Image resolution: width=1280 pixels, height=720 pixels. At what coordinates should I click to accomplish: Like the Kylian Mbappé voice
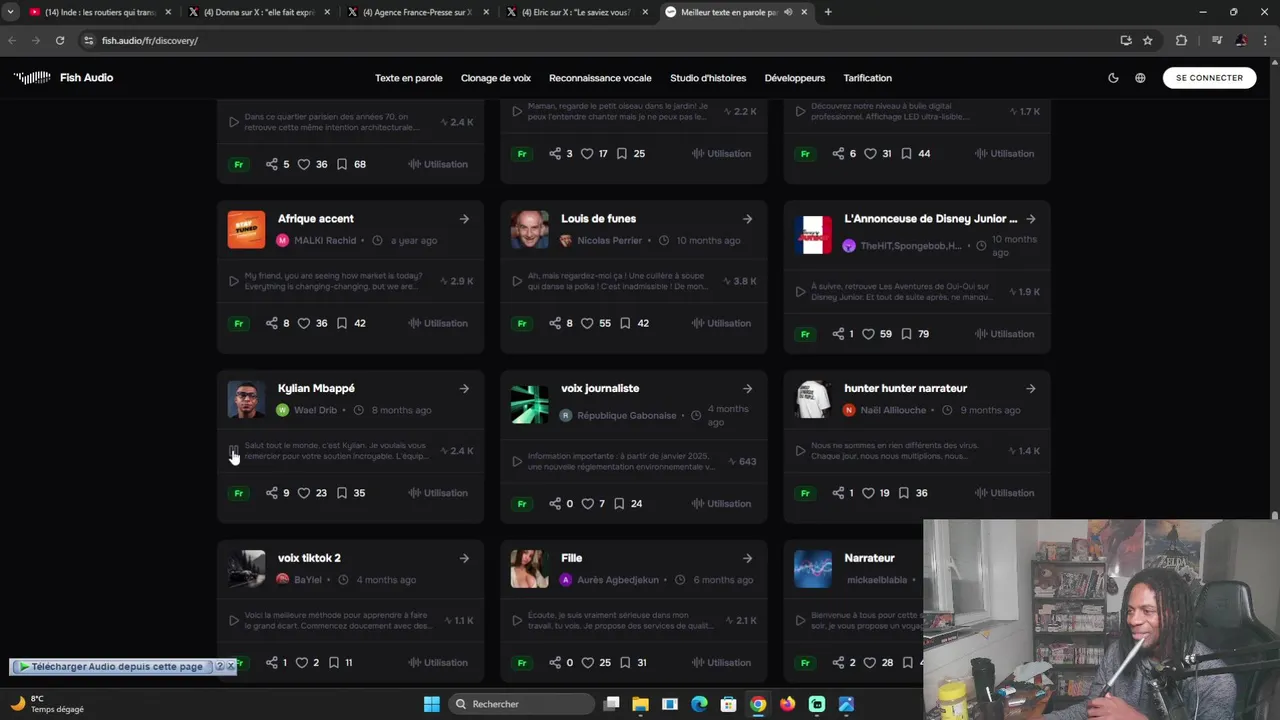(304, 493)
